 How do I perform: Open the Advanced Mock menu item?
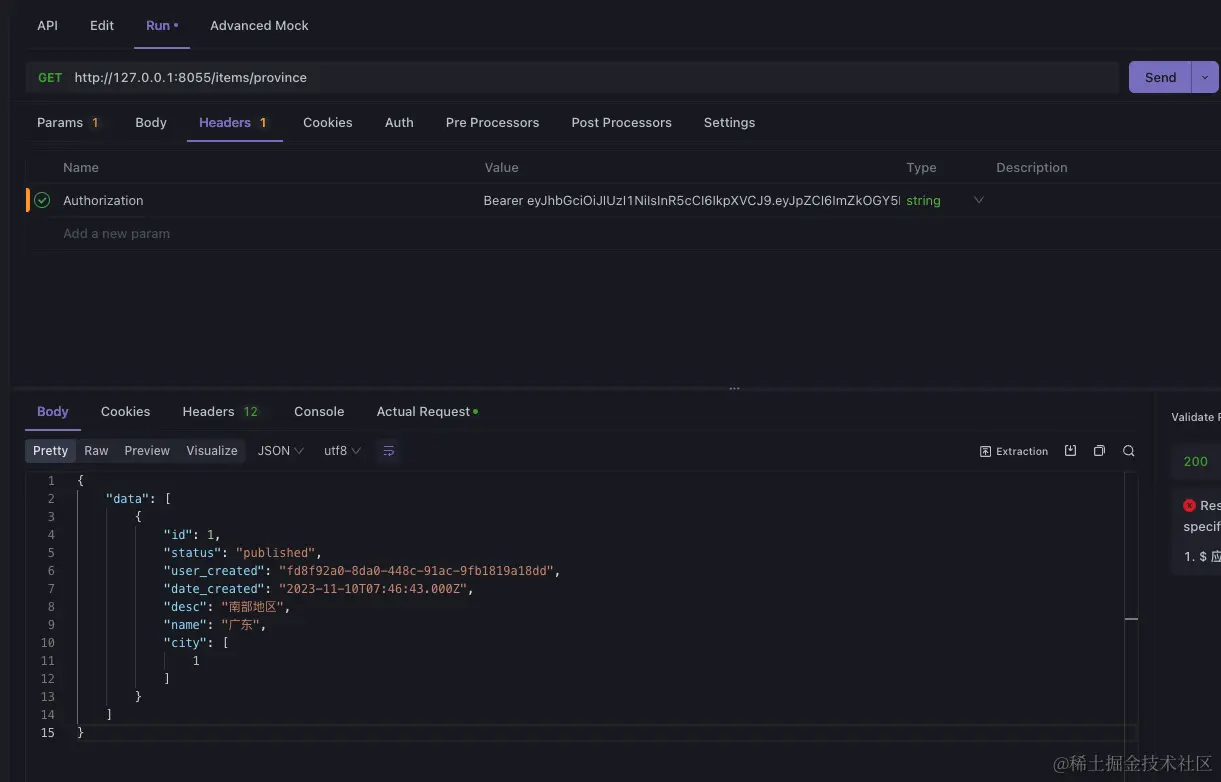(259, 25)
